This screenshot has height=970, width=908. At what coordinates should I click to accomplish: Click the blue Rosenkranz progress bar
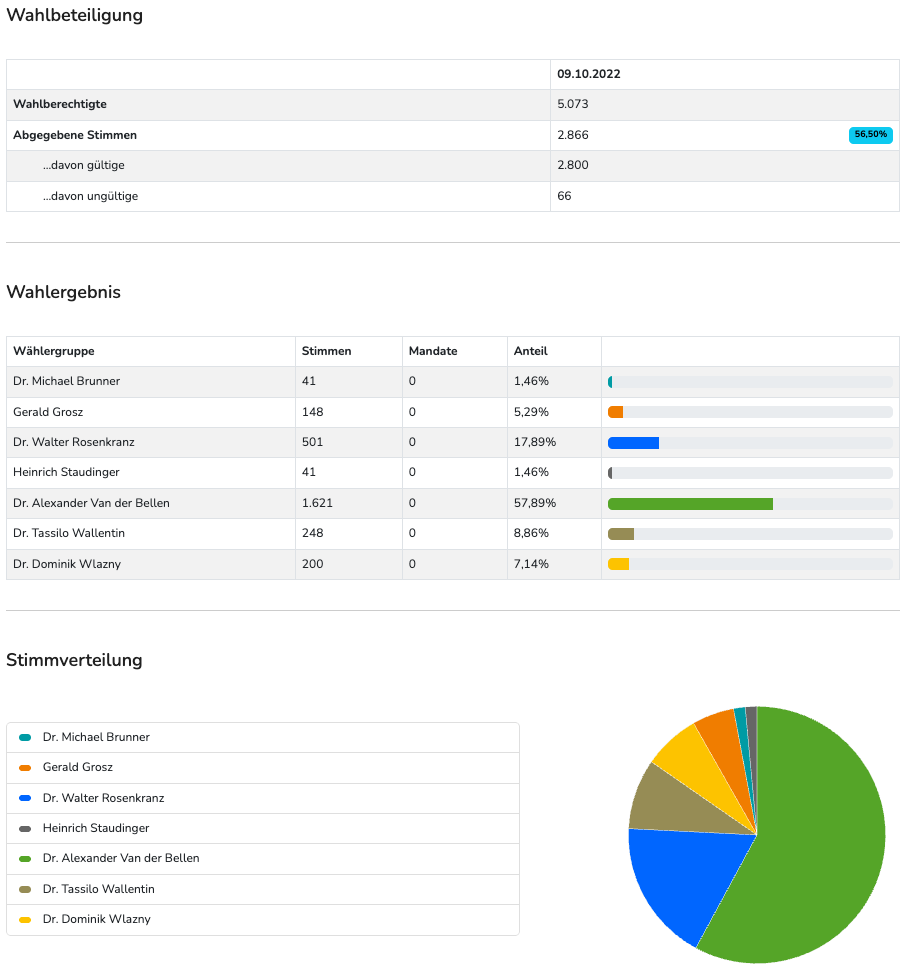633,442
